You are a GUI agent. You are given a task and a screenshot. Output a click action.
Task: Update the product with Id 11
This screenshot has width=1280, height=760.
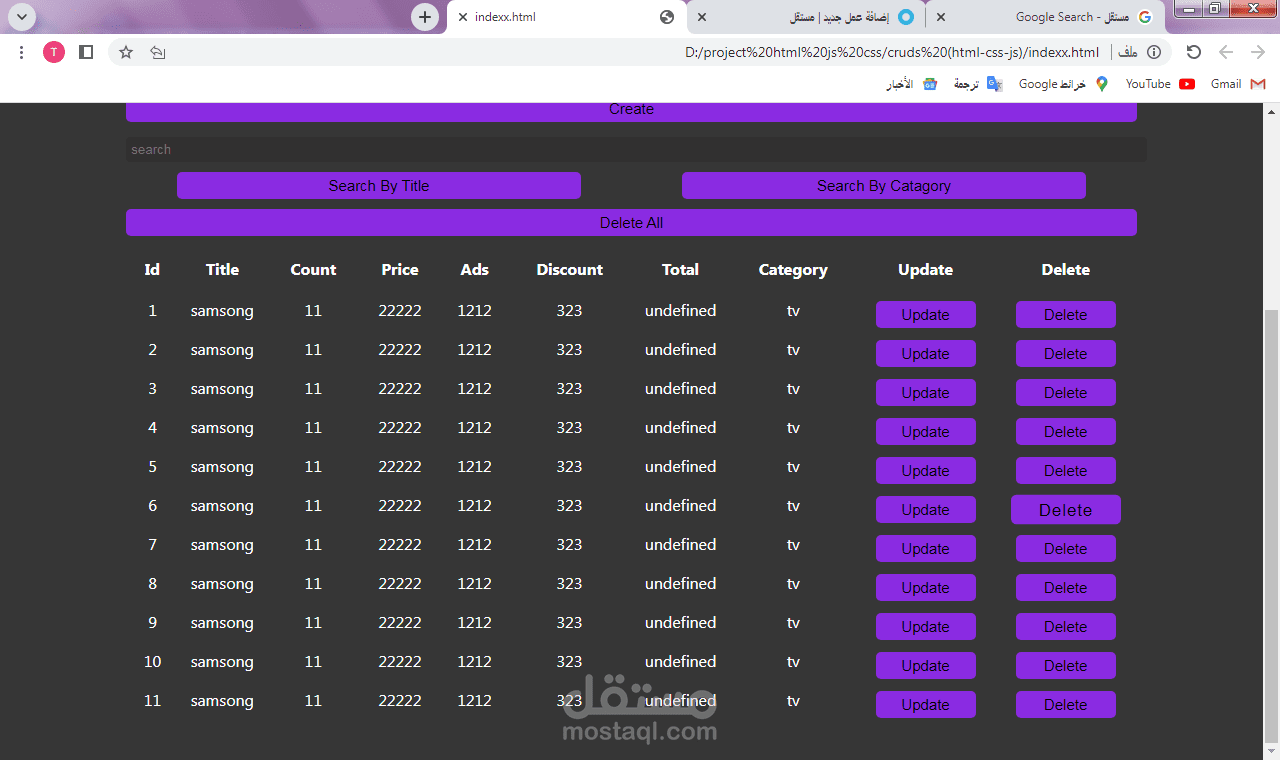[x=926, y=705]
